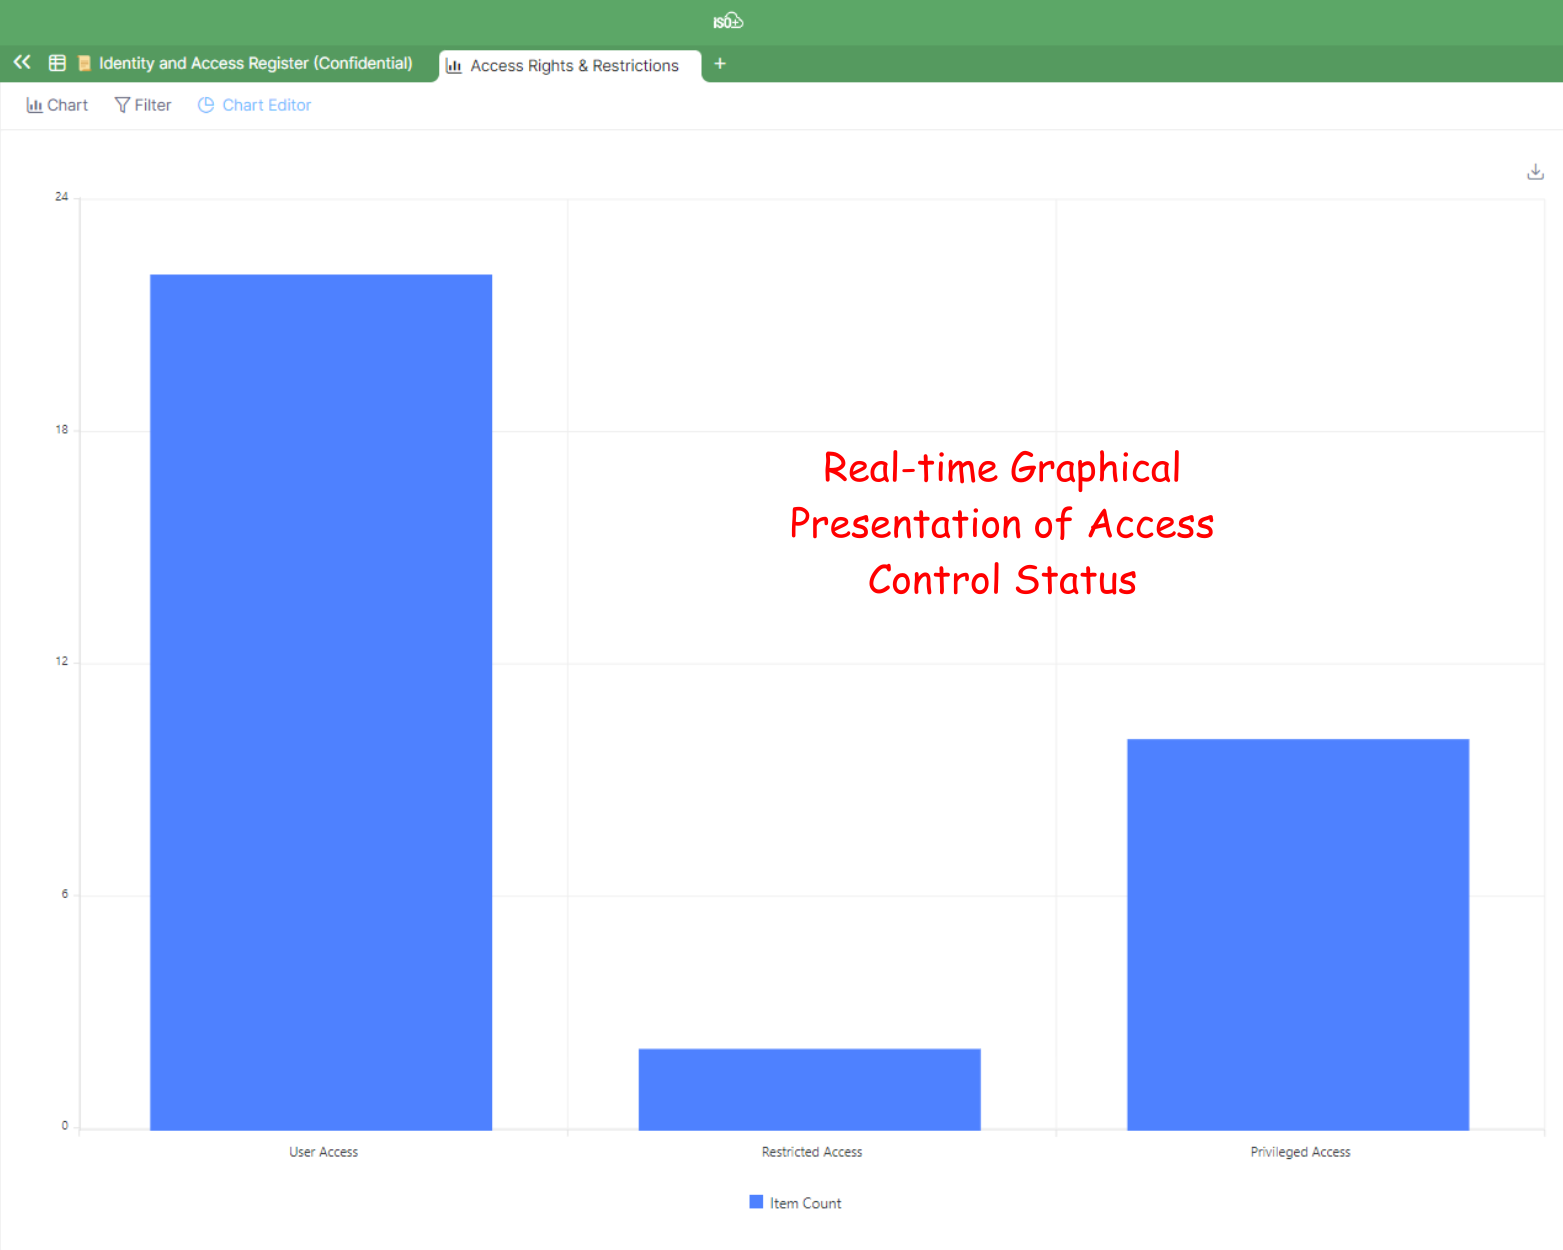Click the bar chart icon in the active tab
The image size is (1563, 1250).
click(454, 66)
